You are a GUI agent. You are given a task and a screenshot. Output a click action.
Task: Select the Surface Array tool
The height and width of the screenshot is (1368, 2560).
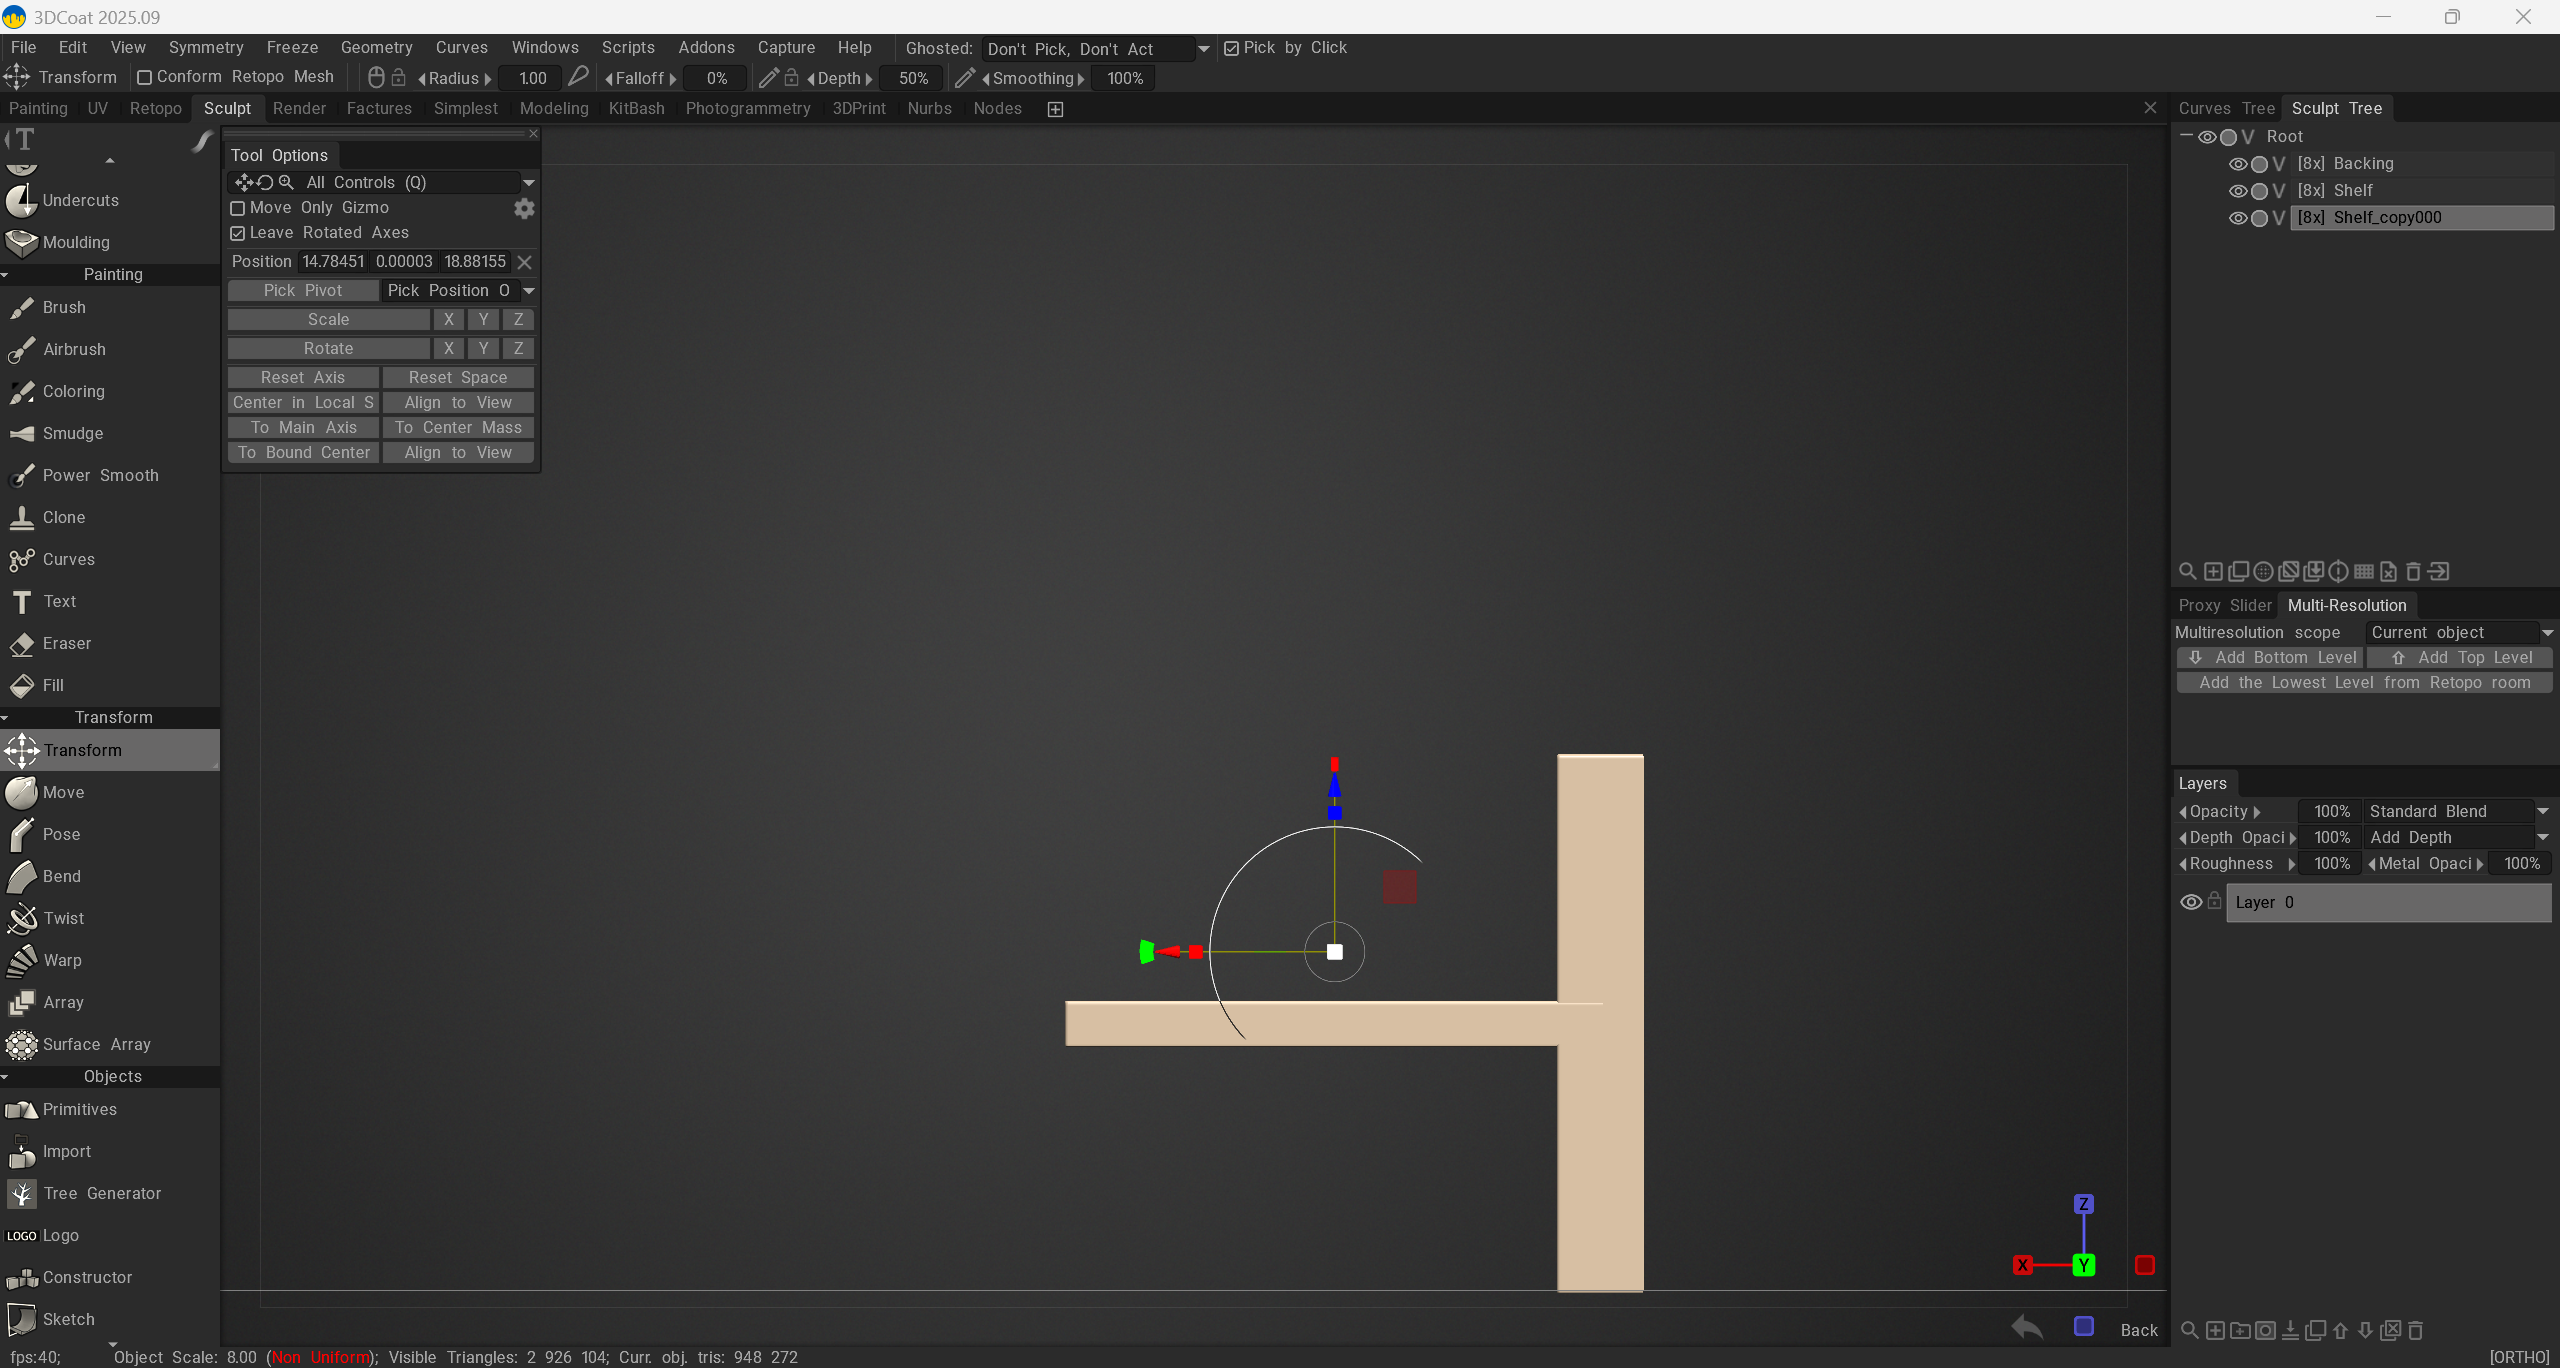(96, 1044)
